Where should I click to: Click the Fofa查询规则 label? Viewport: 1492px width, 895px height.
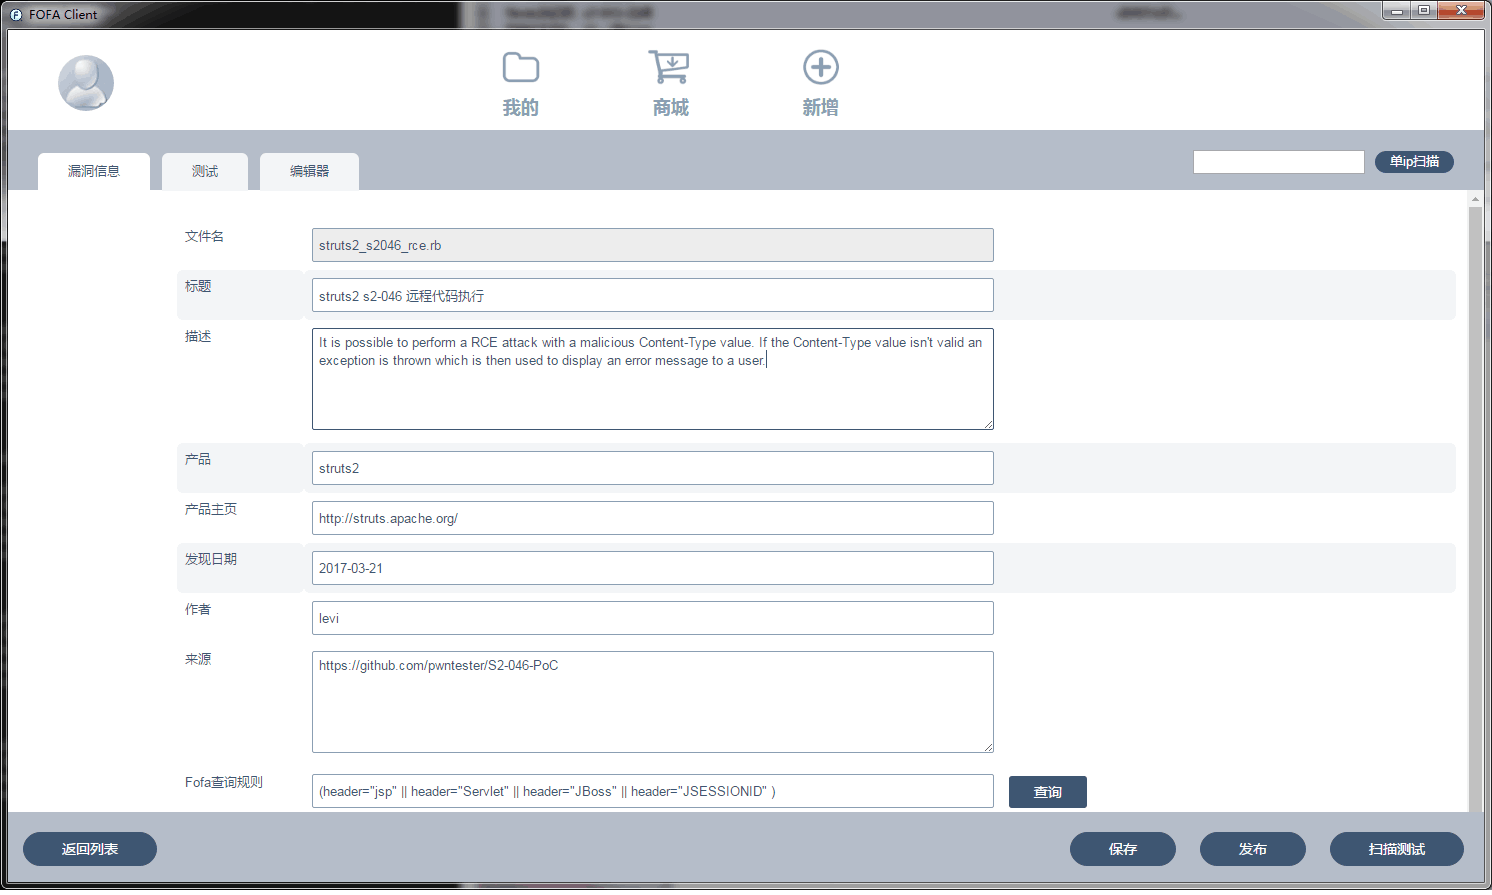[x=224, y=782]
